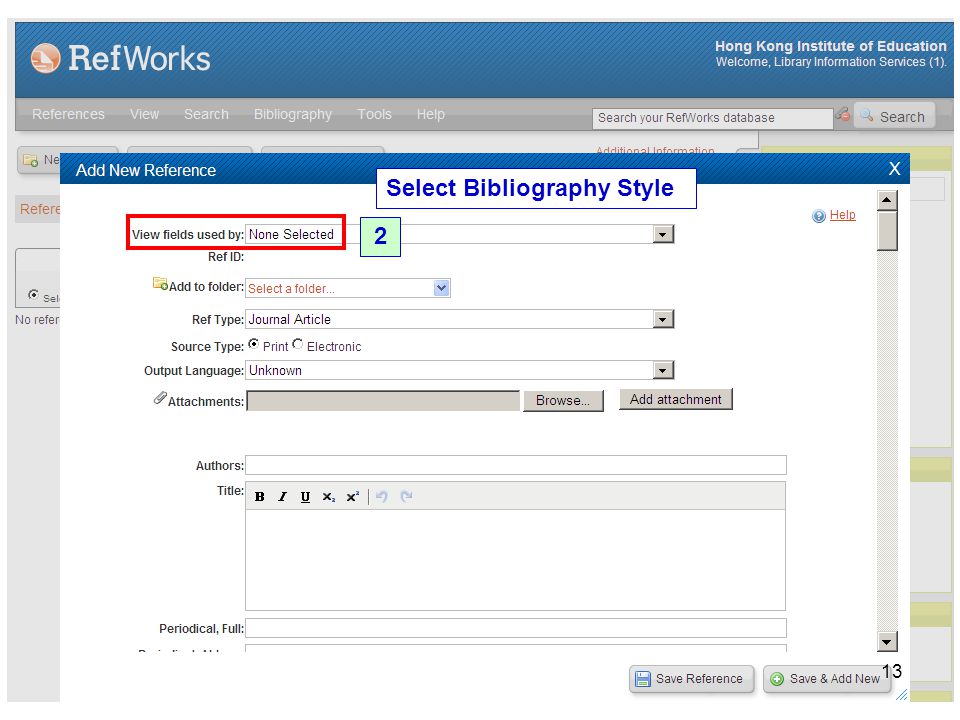Open the Search menu
The width and height of the screenshot is (960, 720).
pos(206,114)
